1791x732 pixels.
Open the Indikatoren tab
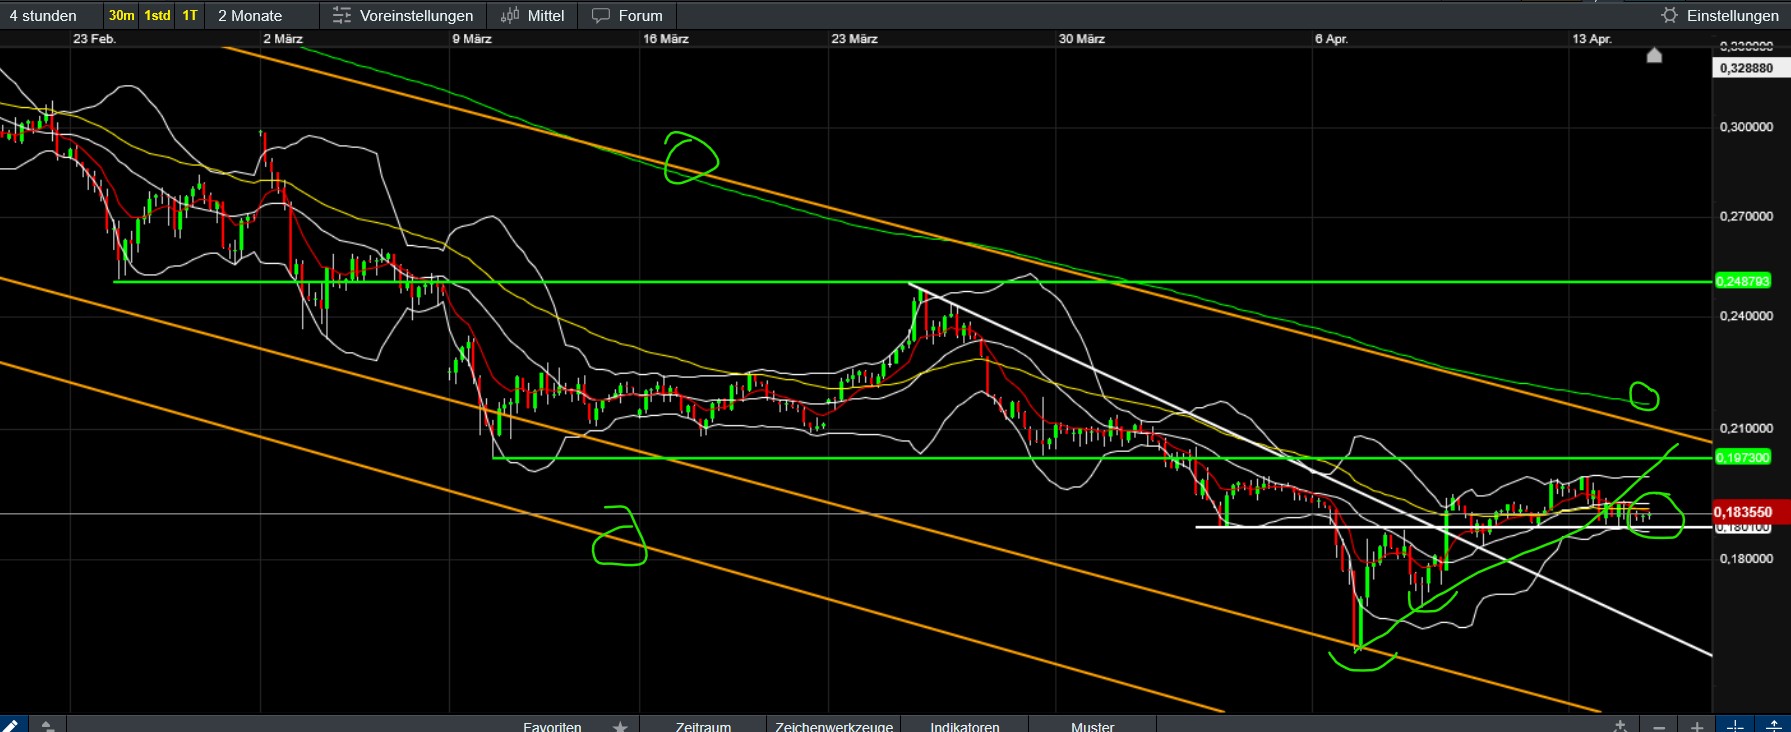point(965,727)
